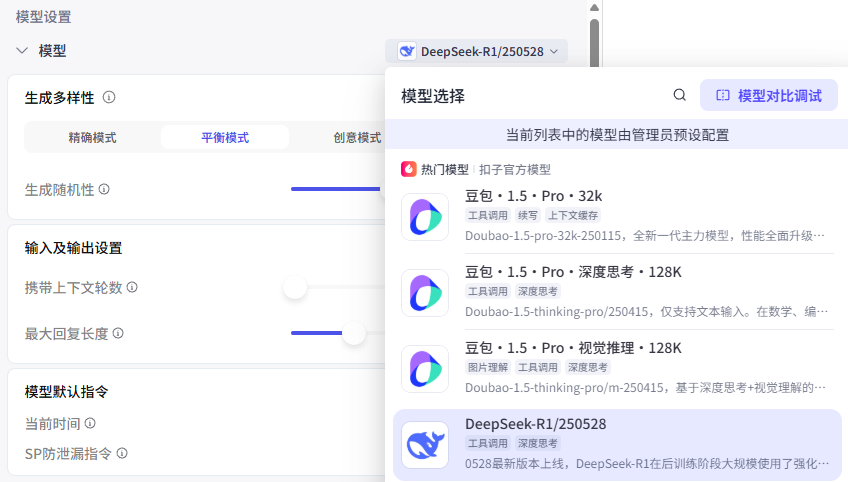This screenshot has height=482, width=848.
Task: Click notice 当前列表中的模型由管理员预设配置
Action: (617, 135)
